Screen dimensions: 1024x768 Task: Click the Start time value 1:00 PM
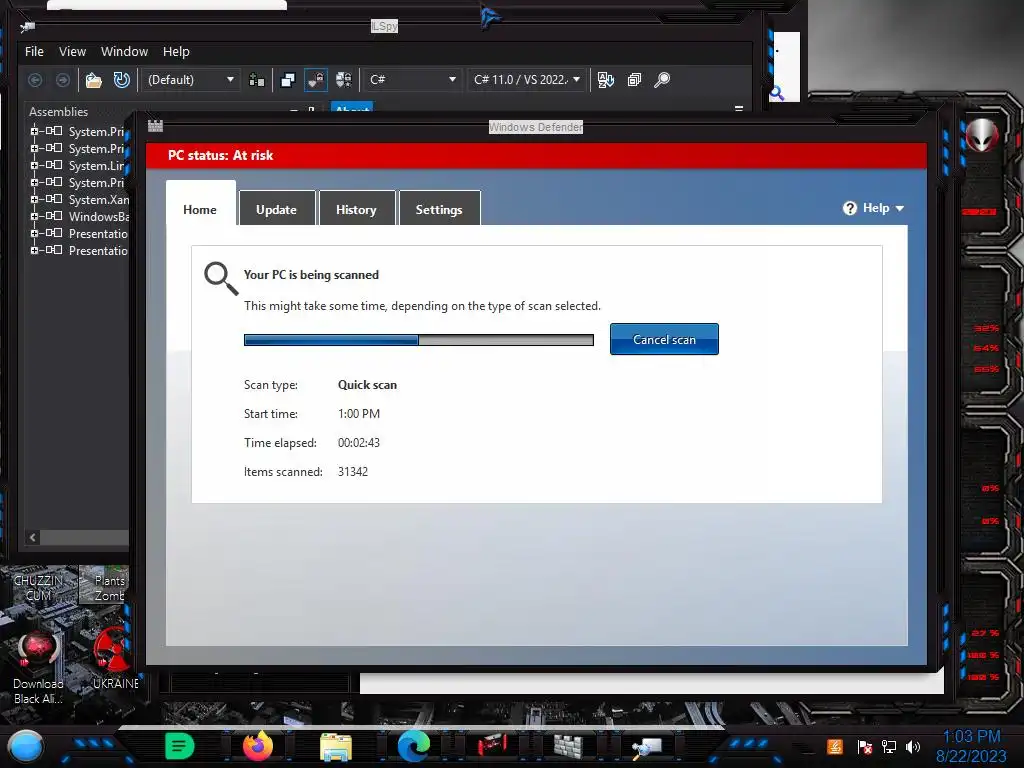pyautogui.click(x=359, y=413)
